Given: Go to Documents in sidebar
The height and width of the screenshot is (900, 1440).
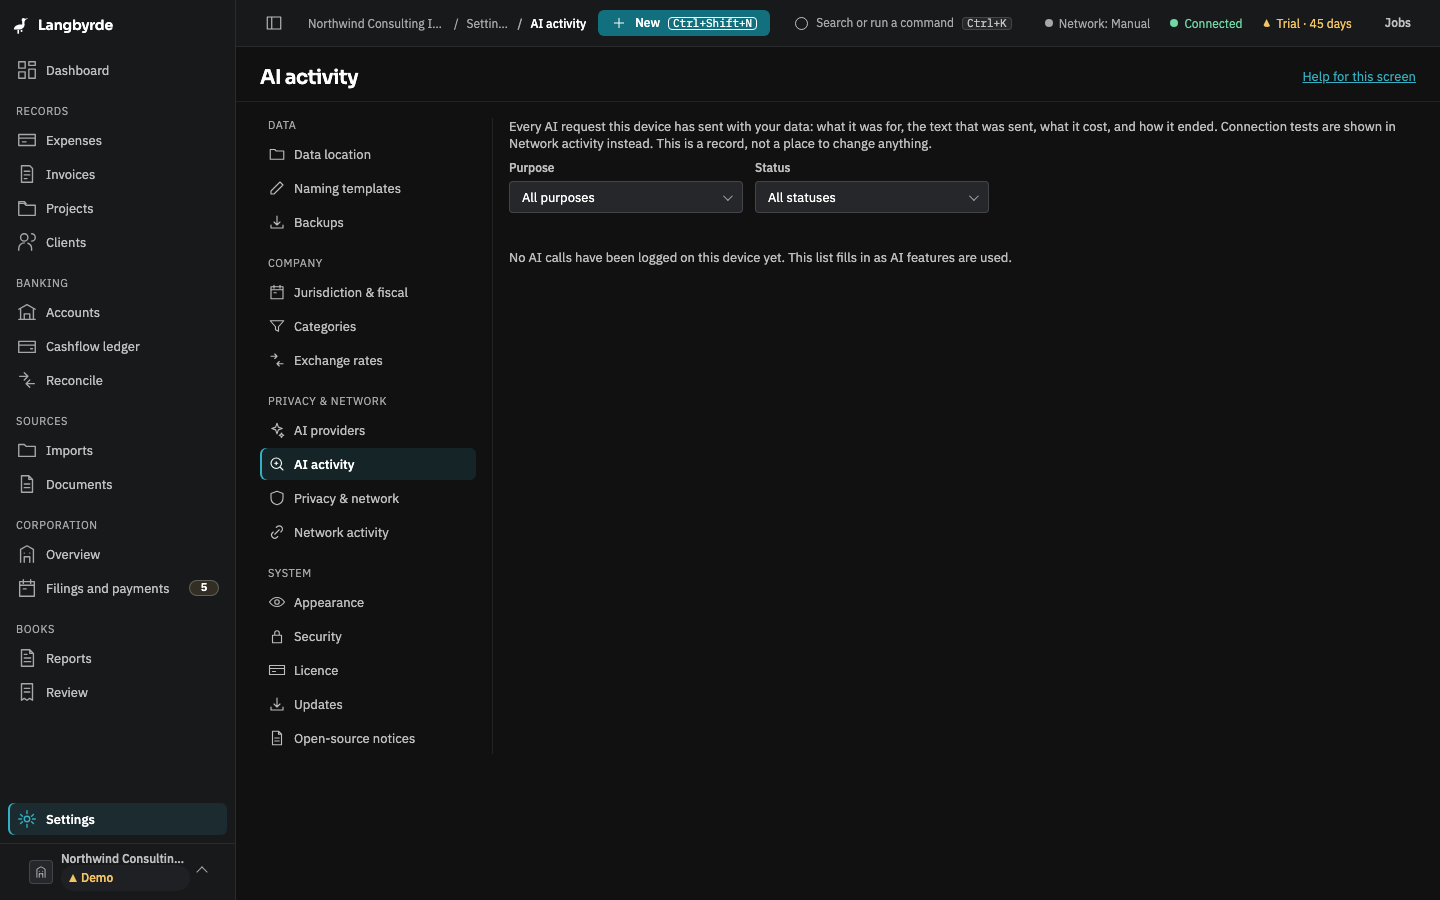Looking at the screenshot, I should [118, 484].
